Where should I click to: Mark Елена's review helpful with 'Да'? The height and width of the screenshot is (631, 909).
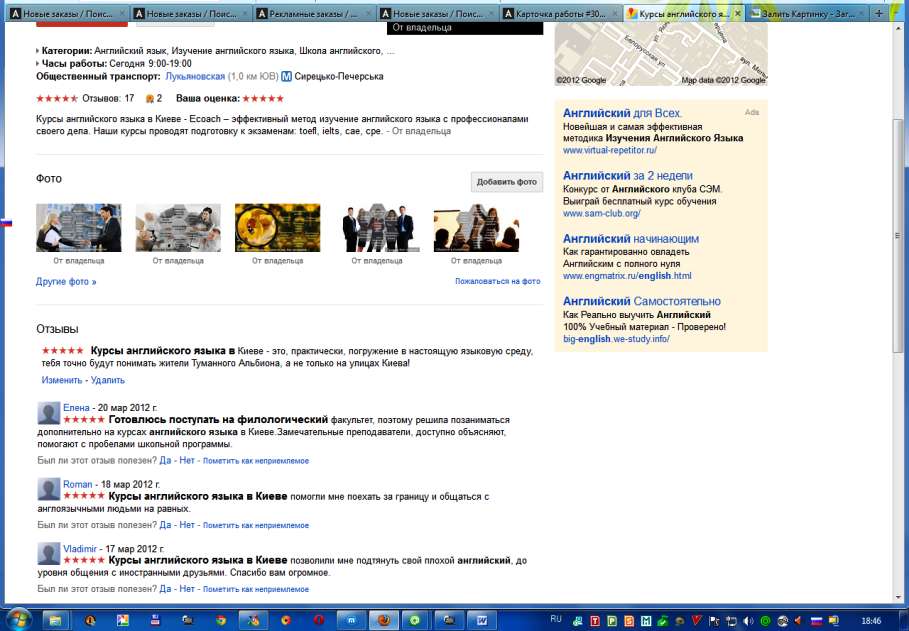point(165,460)
